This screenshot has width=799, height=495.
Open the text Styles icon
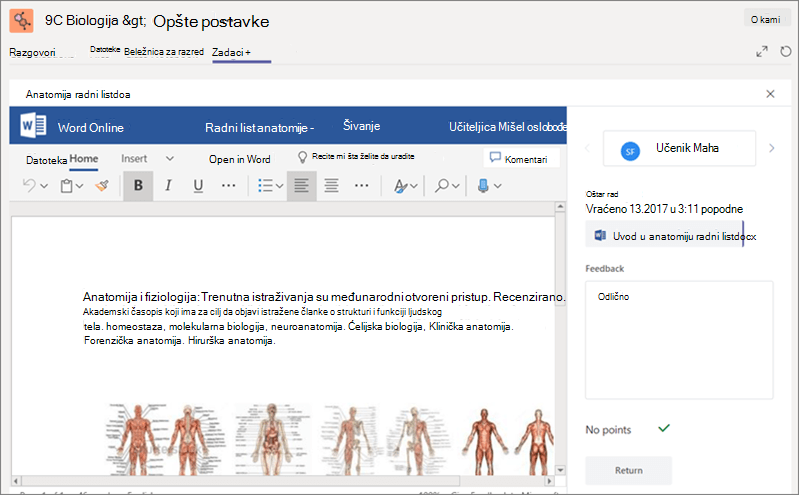[x=401, y=186]
